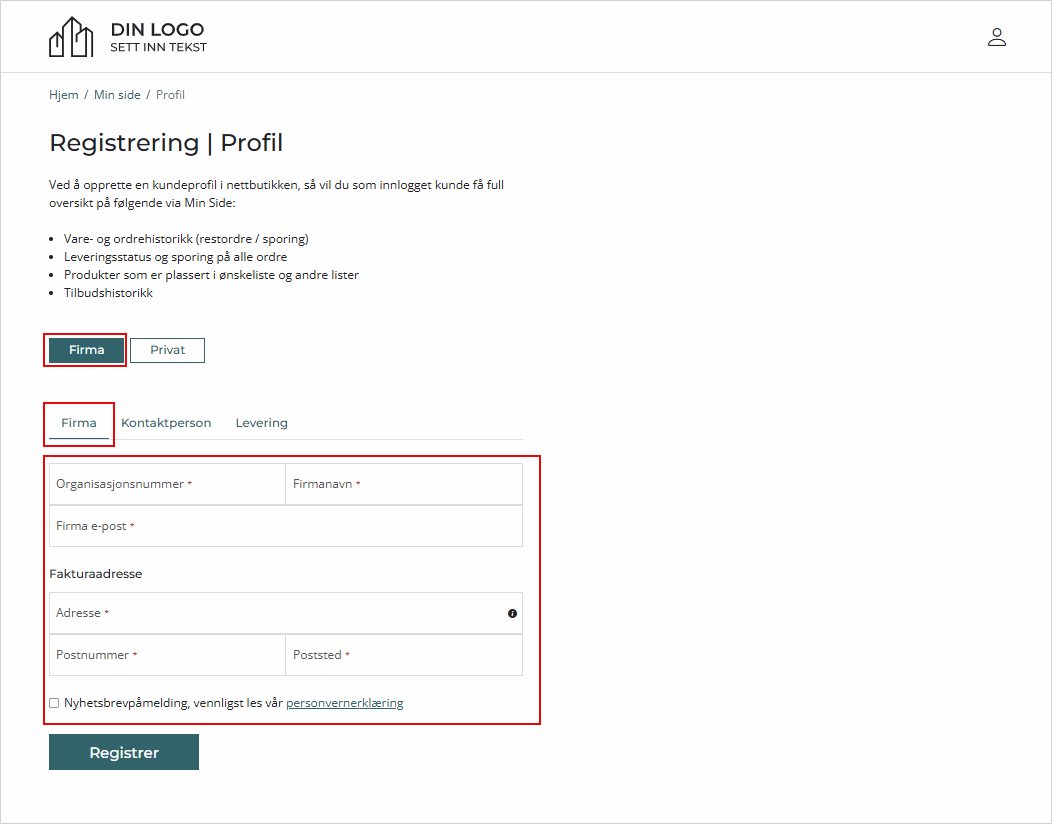The image size is (1052, 824).
Task: Select the Firma customer type button
Action: click(x=86, y=350)
